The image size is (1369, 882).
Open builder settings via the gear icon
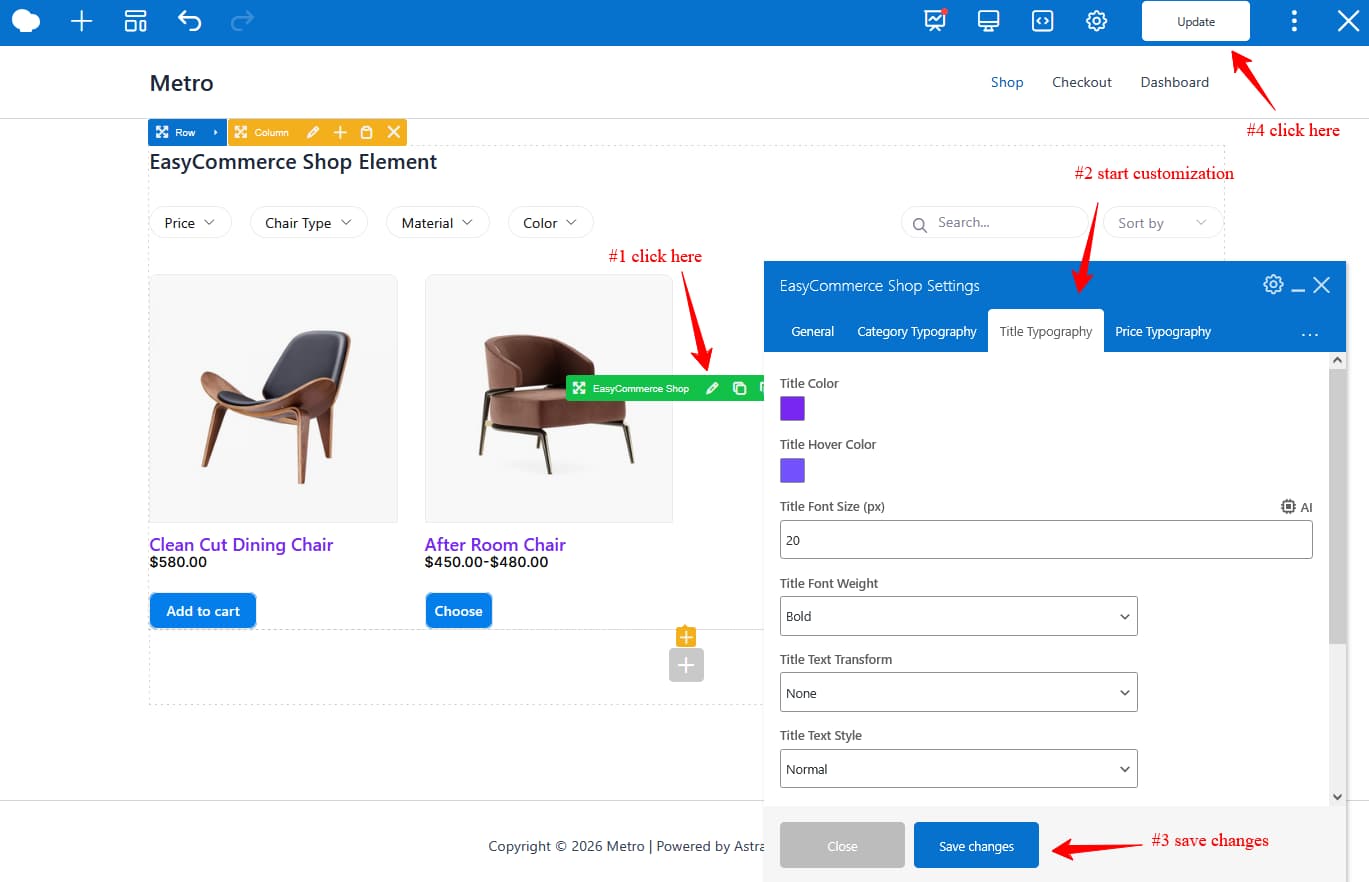[x=1096, y=20]
